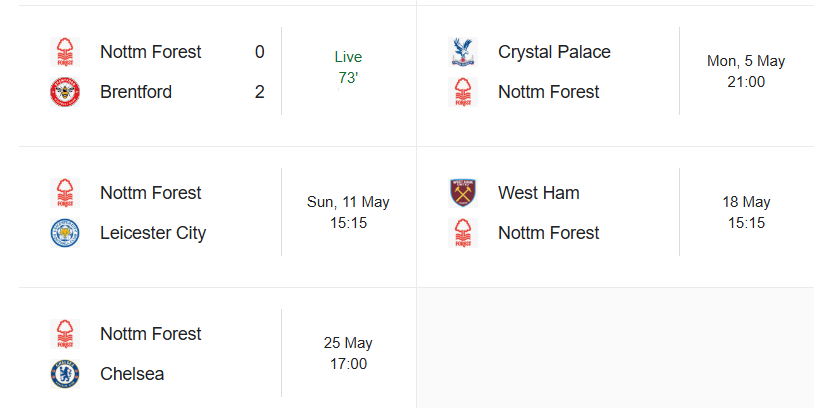Click the Crystal Palace eagle crest
The image size is (833, 408).
(463, 52)
